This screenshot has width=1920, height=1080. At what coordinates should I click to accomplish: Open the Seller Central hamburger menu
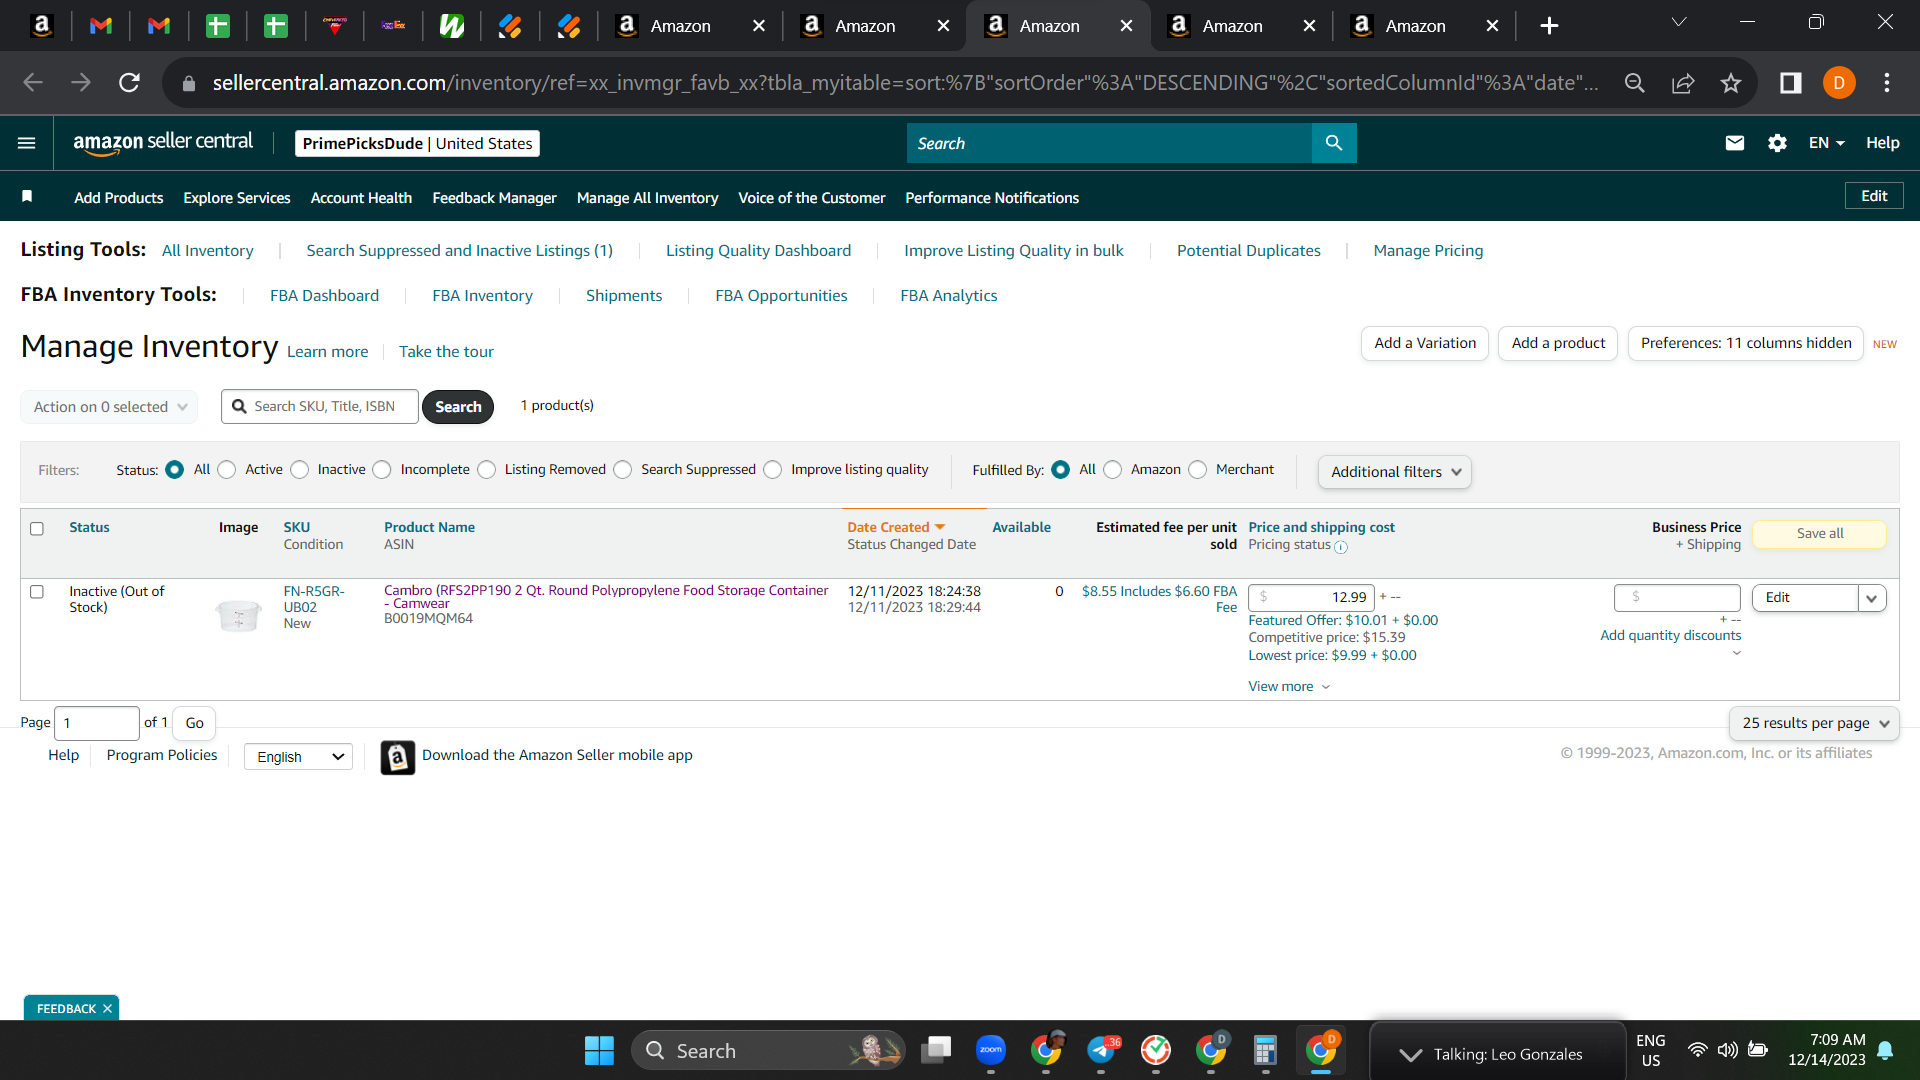(x=27, y=143)
